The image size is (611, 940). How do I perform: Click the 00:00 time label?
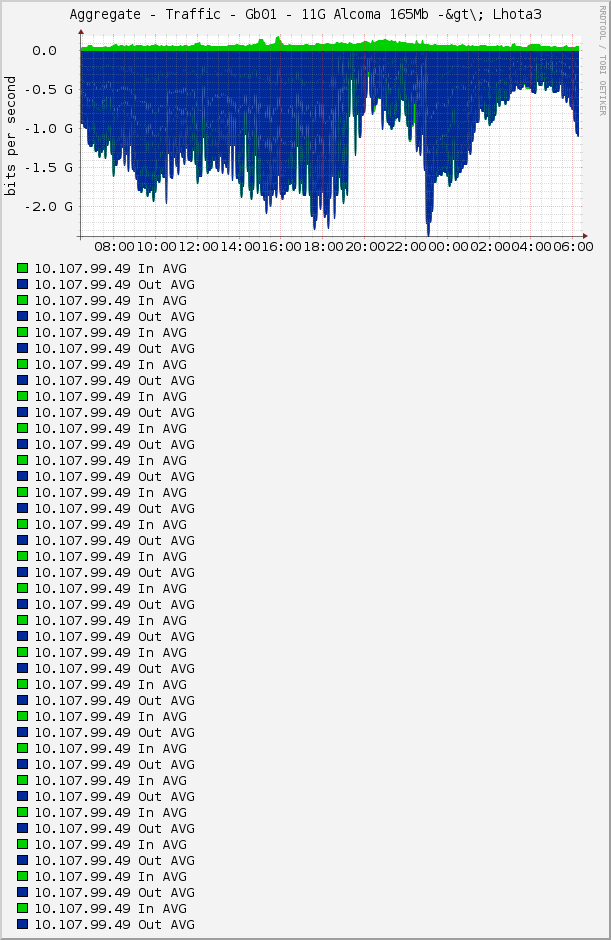click(x=449, y=247)
